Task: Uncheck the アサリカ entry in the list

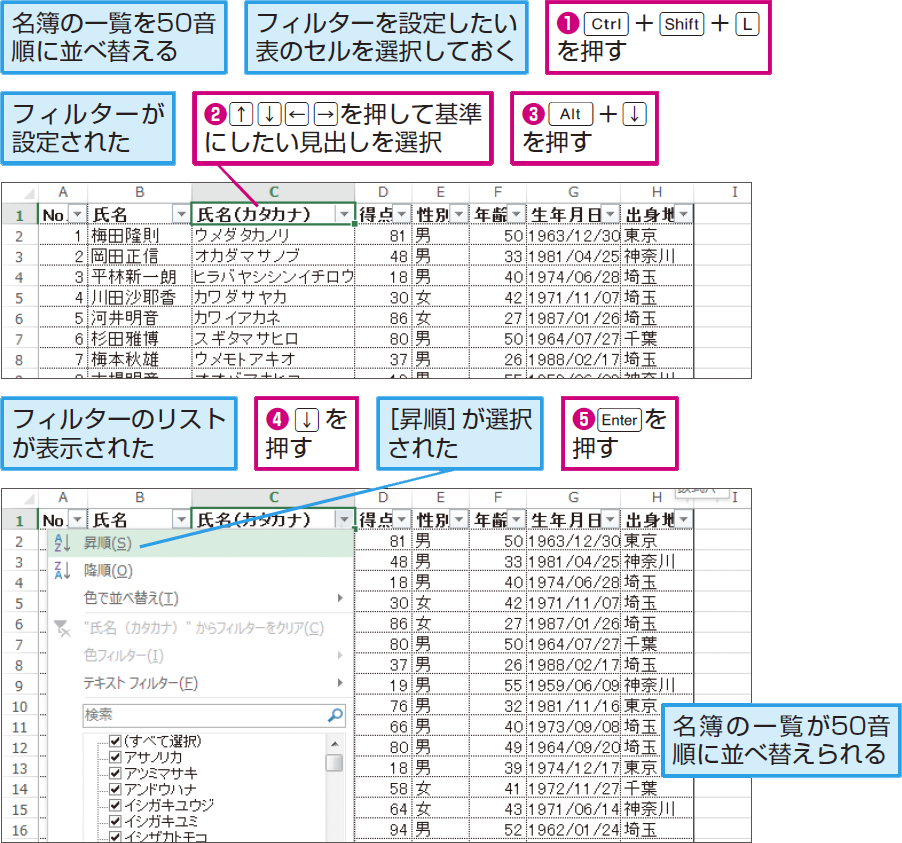Action: point(114,756)
